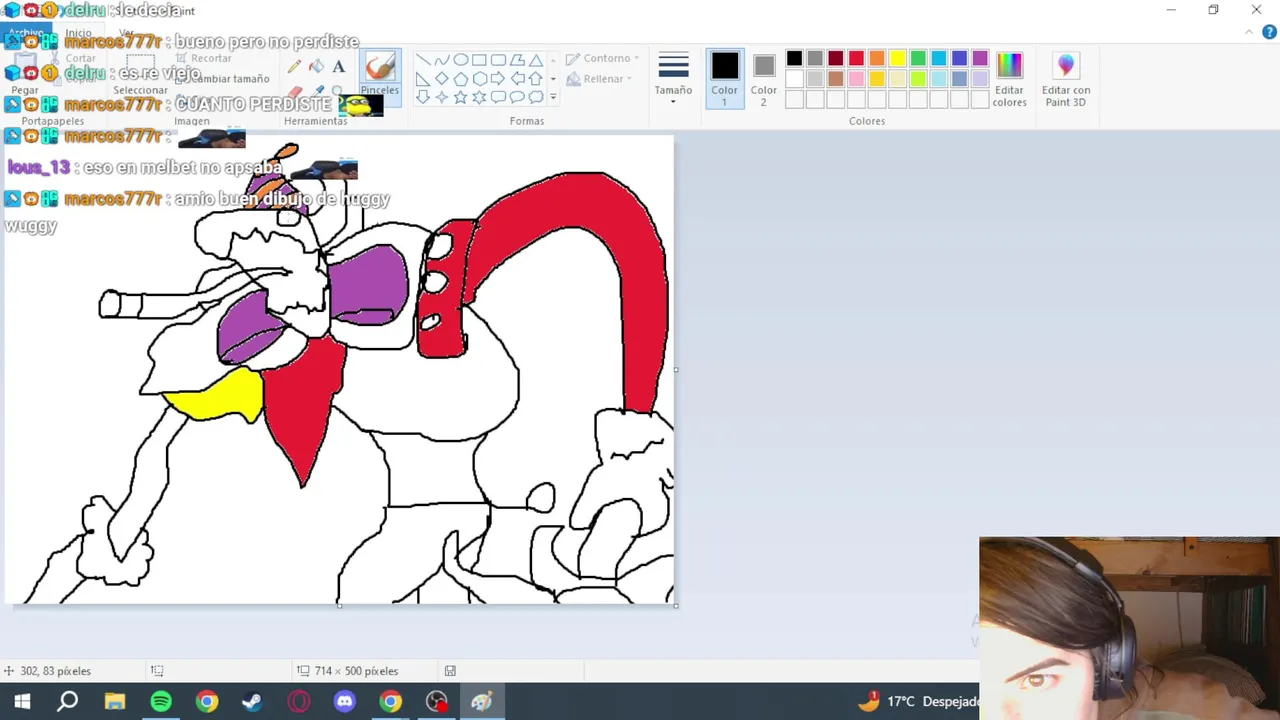Screen dimensions: 1280x720
Task: Pick the polygon shape
Action: tap(517, 60)
